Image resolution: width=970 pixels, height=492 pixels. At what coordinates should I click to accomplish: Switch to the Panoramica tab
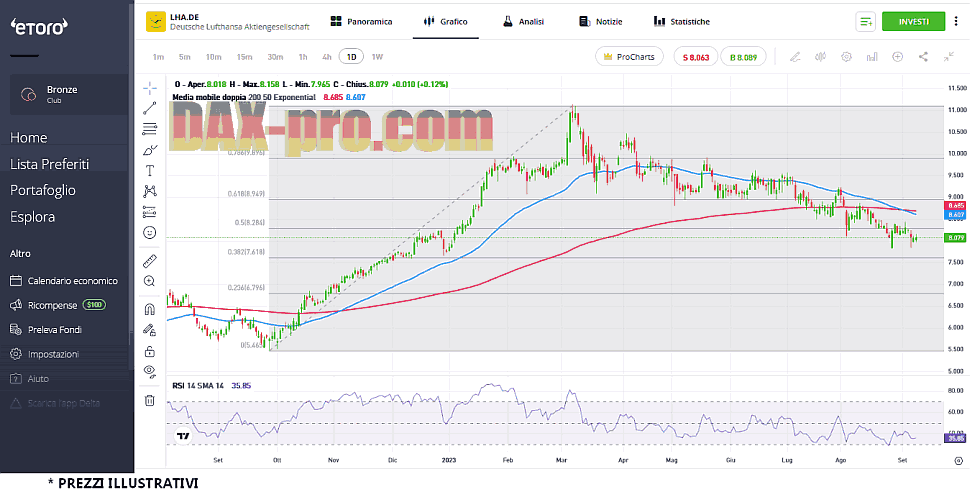click(361, 22)
